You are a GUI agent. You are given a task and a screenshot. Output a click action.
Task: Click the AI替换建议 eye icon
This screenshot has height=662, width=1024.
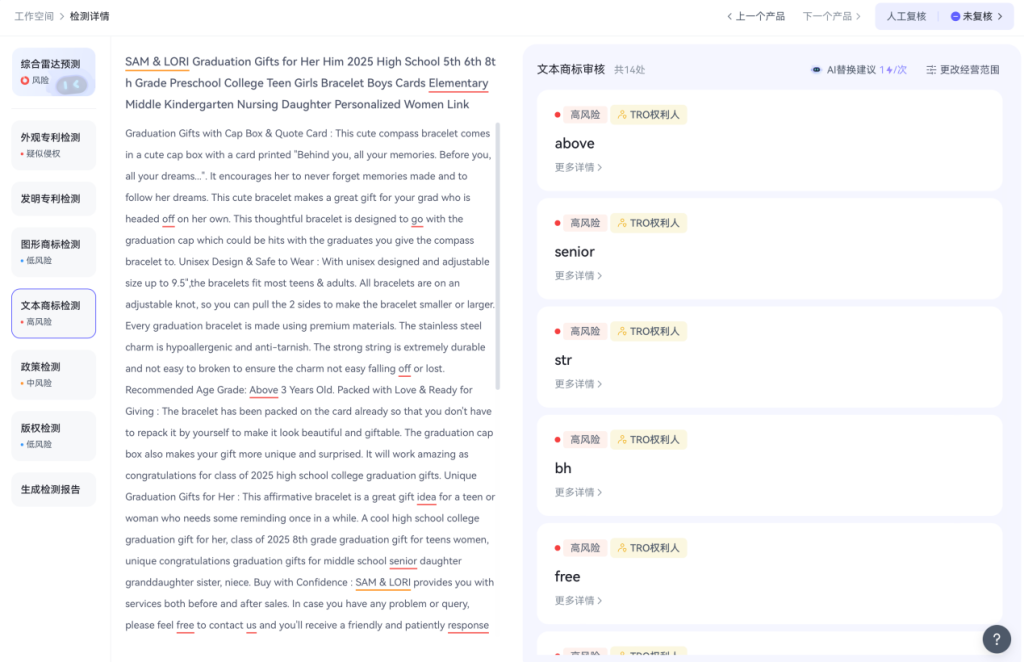point(816,70)
